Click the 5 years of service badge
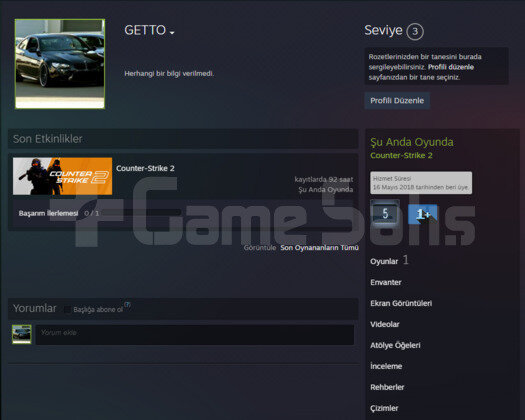This screenshot has width=525, height=420. pos(385,213)
